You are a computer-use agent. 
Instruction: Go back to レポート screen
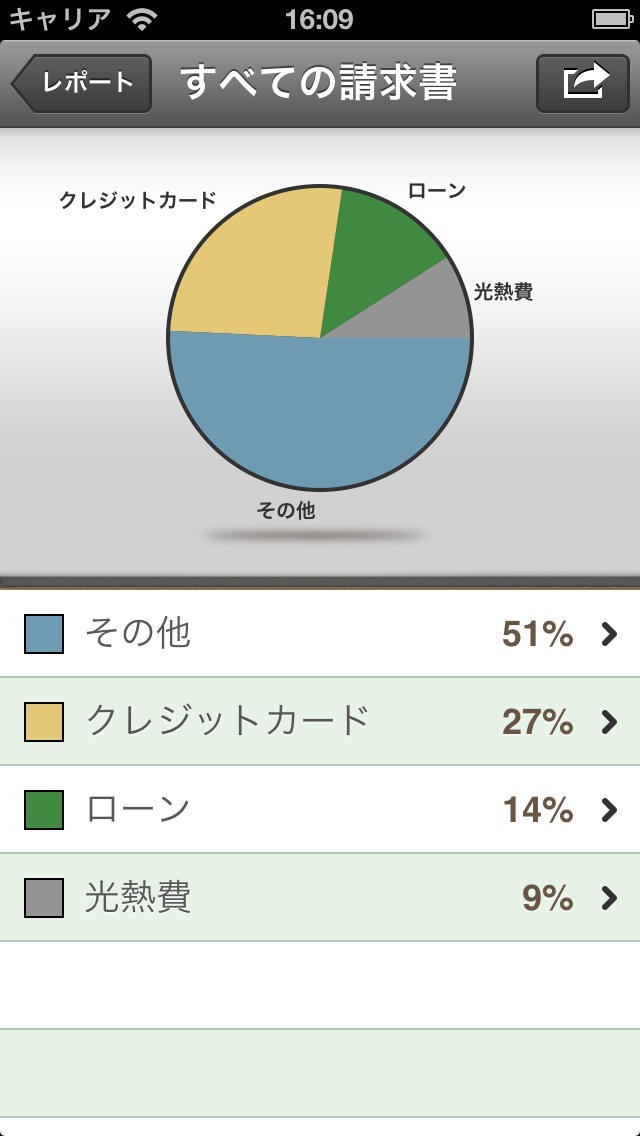tap(84, 83)
